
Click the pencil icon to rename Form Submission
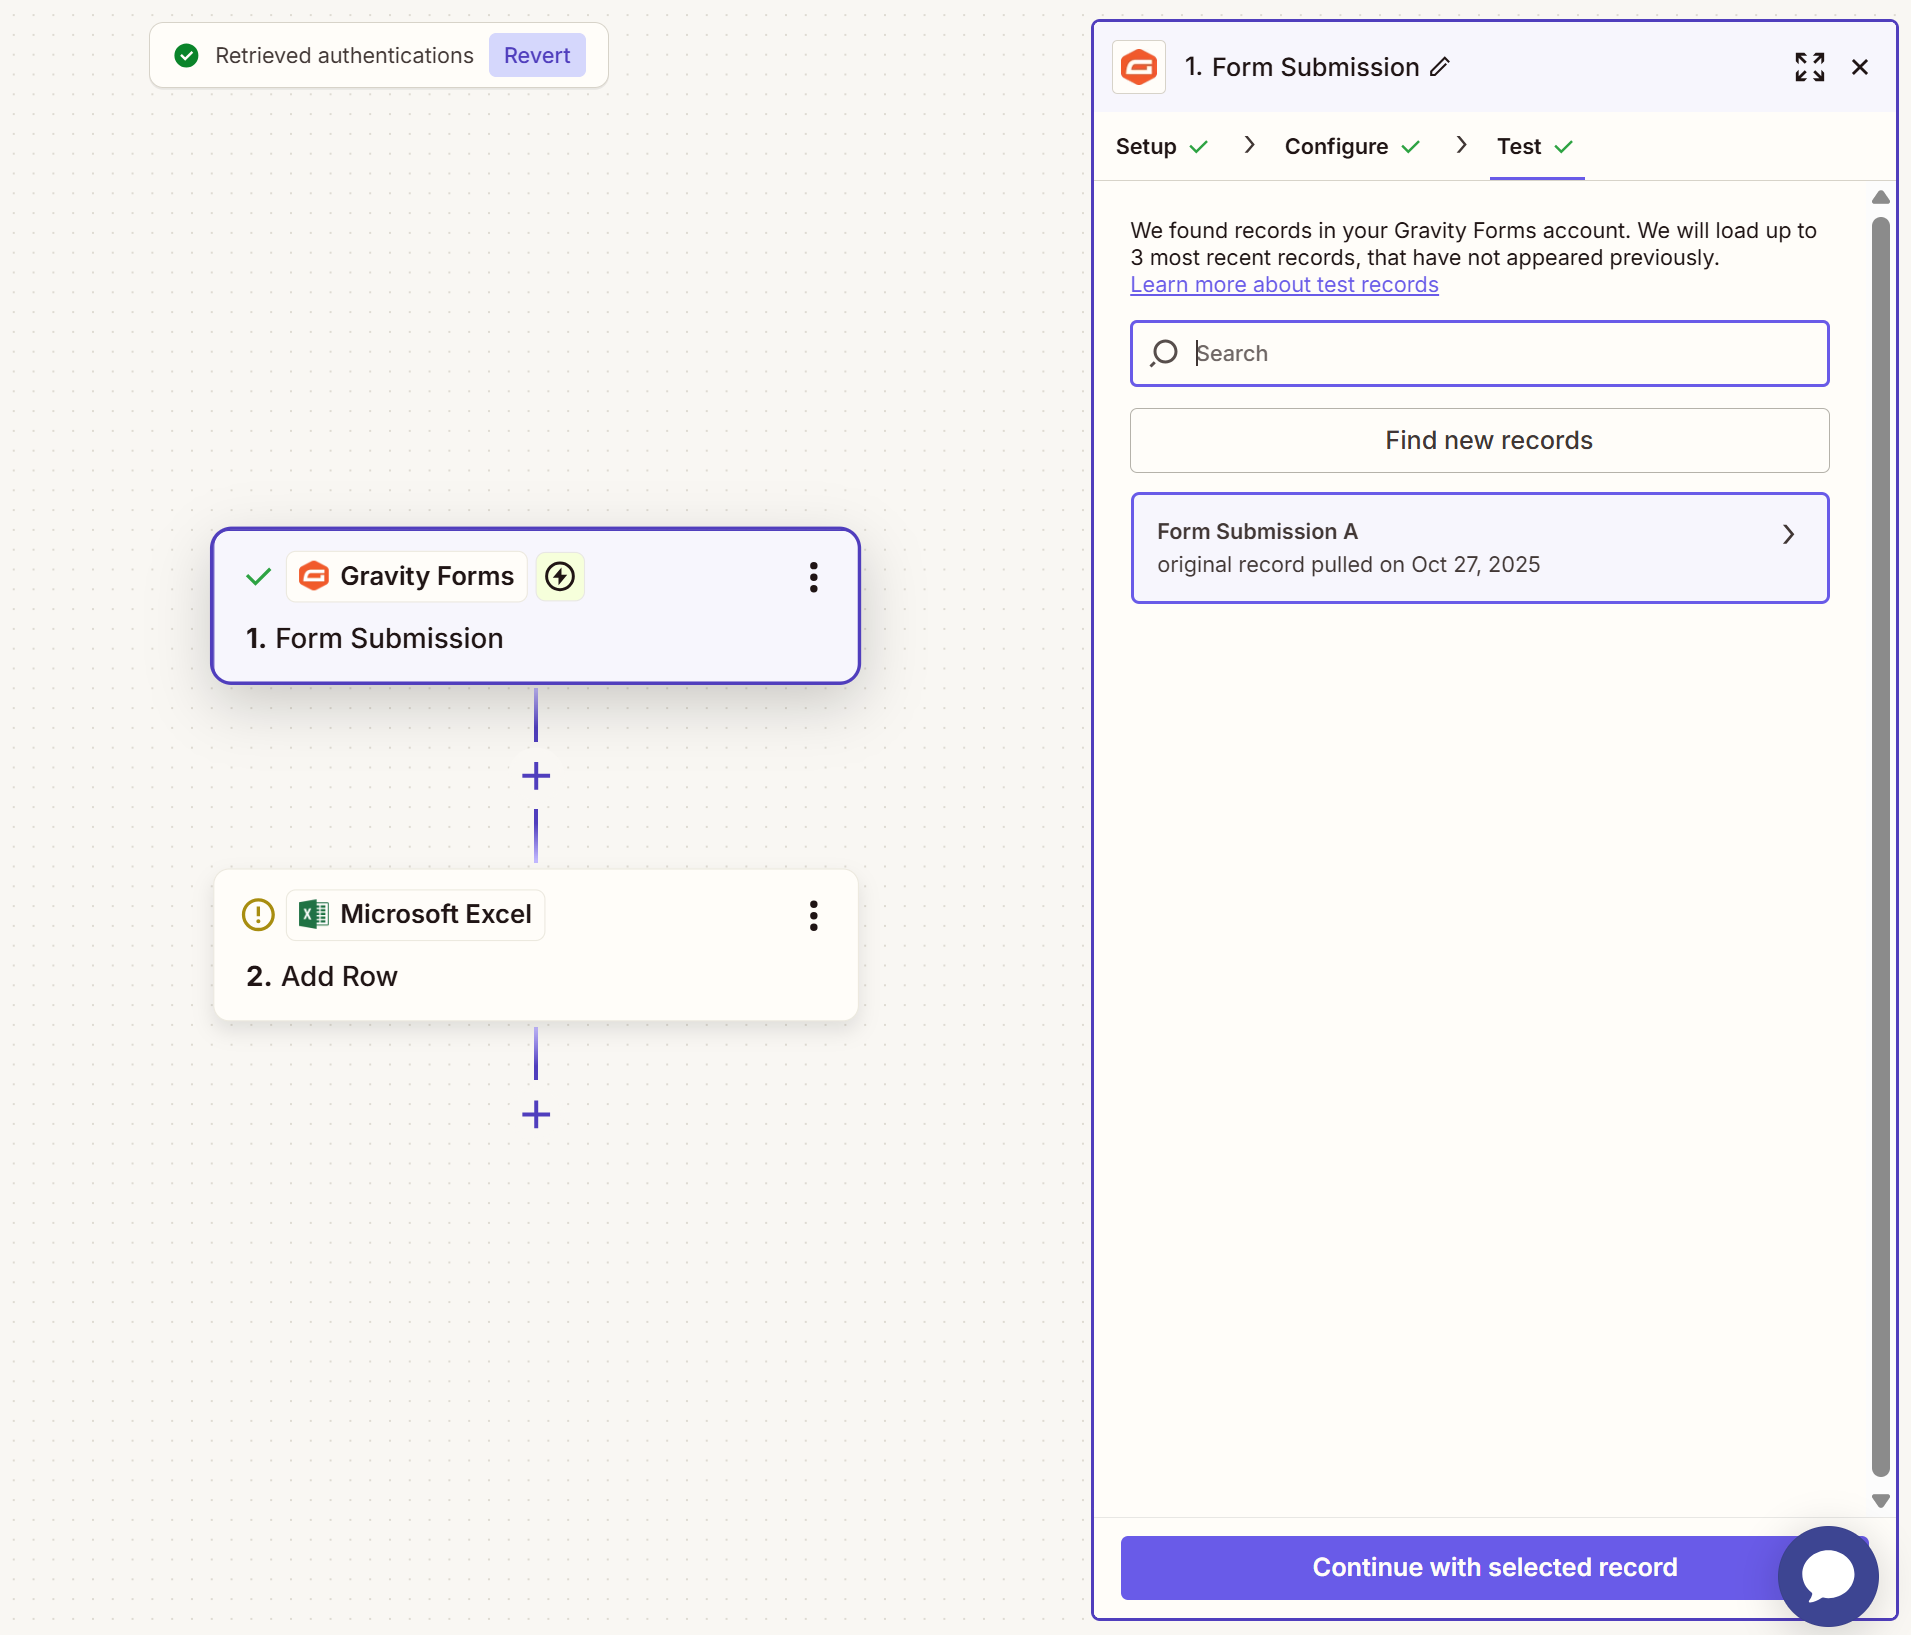(1440, 66)
